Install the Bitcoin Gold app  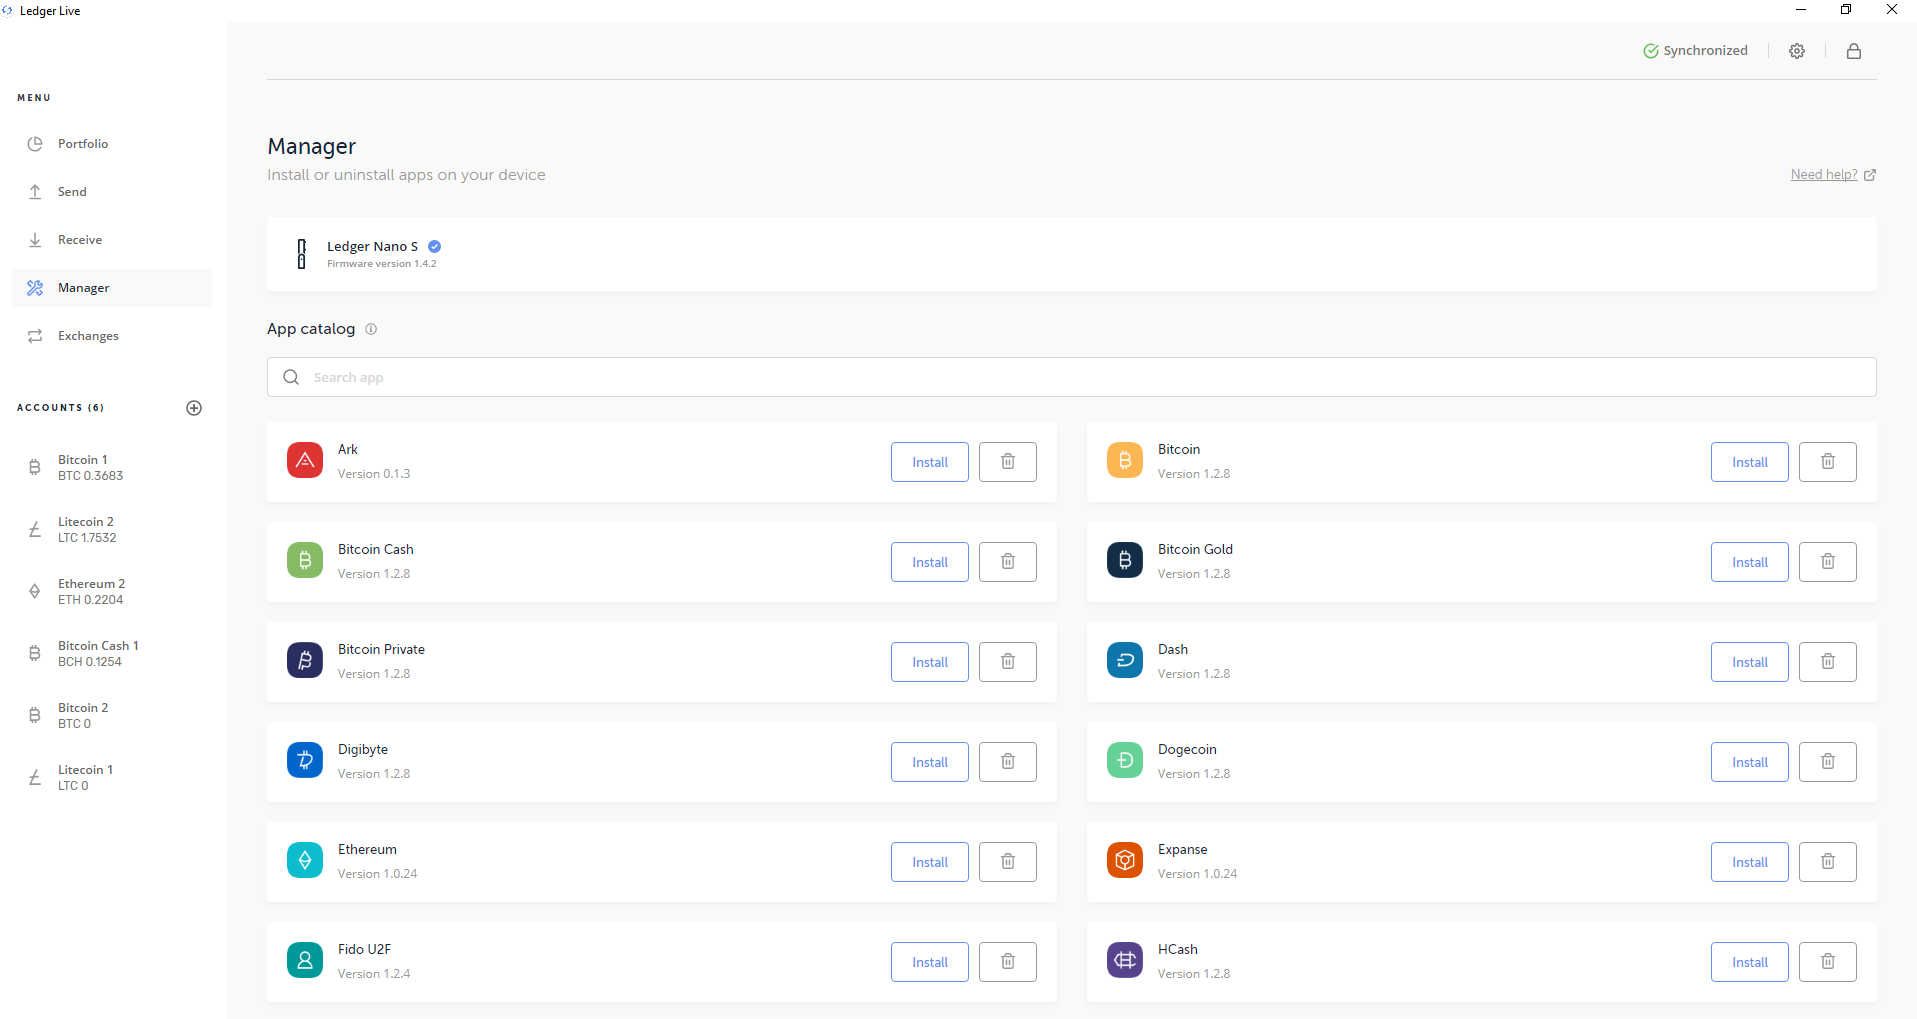tap(1750, 562)
